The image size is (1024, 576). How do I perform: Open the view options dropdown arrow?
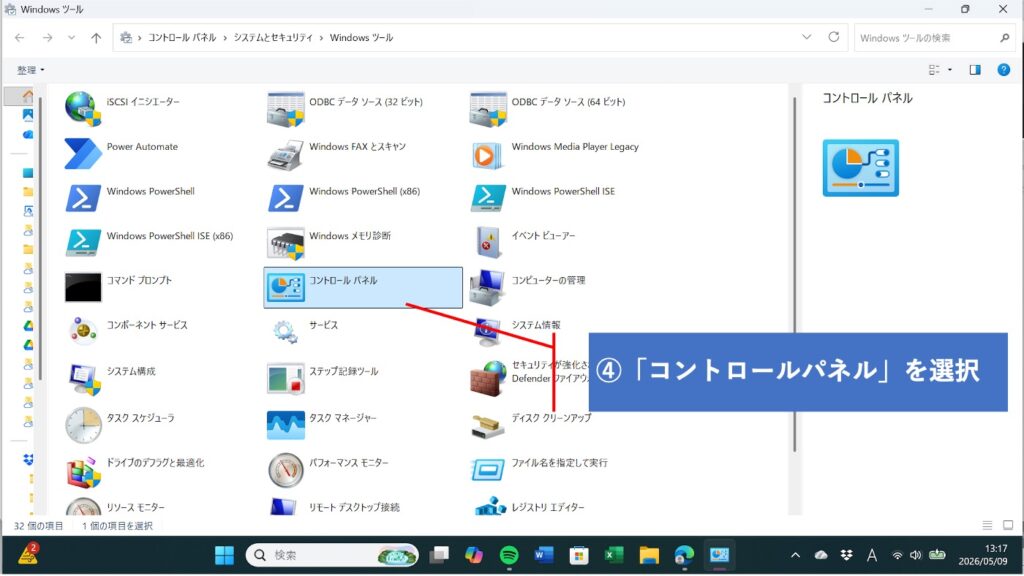click(950, 70)
